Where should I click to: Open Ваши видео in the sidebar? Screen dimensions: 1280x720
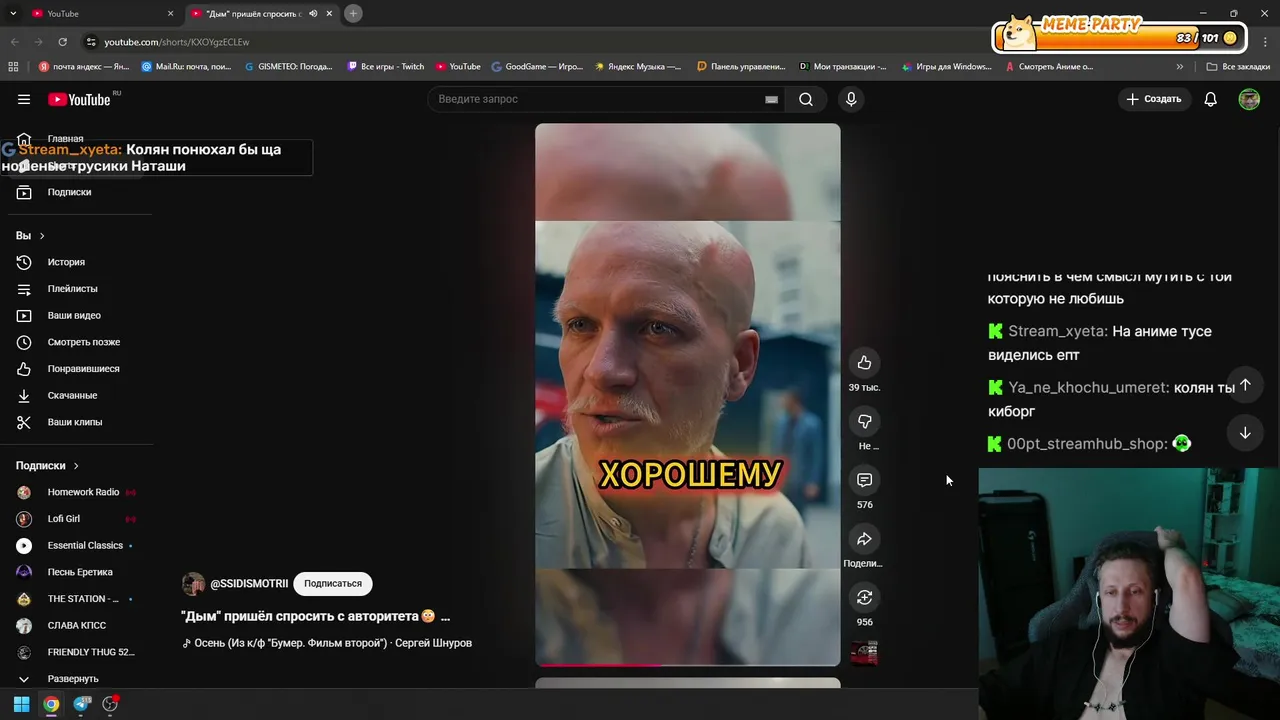tap(74, 315)
